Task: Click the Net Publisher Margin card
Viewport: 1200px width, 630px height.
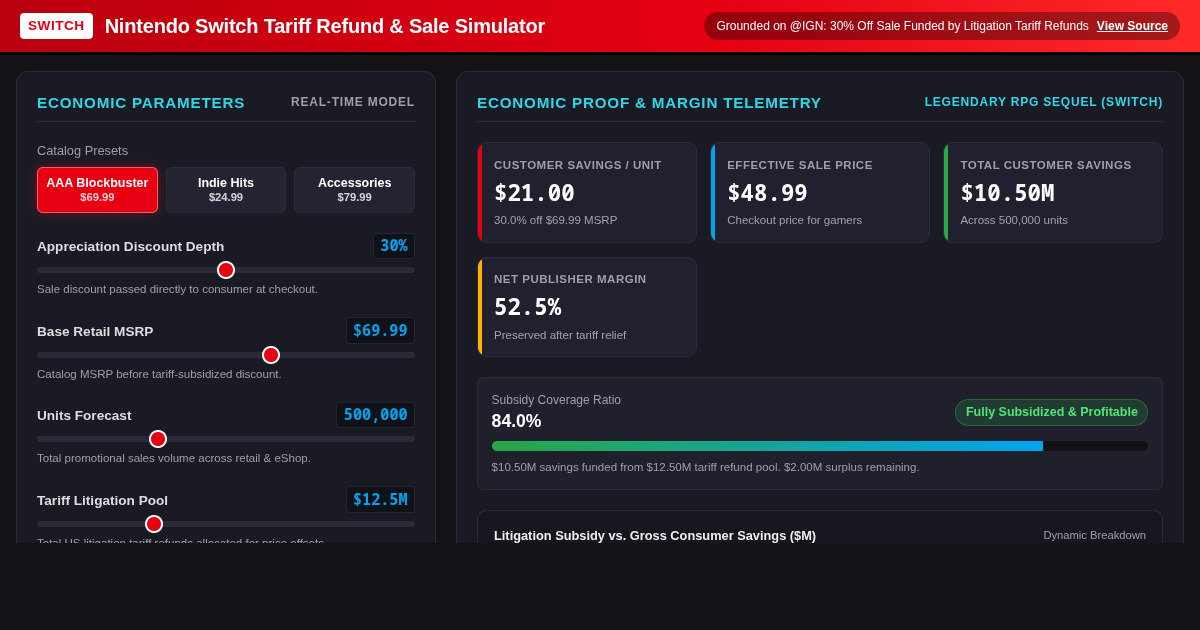Action: [x=587, y=307]
